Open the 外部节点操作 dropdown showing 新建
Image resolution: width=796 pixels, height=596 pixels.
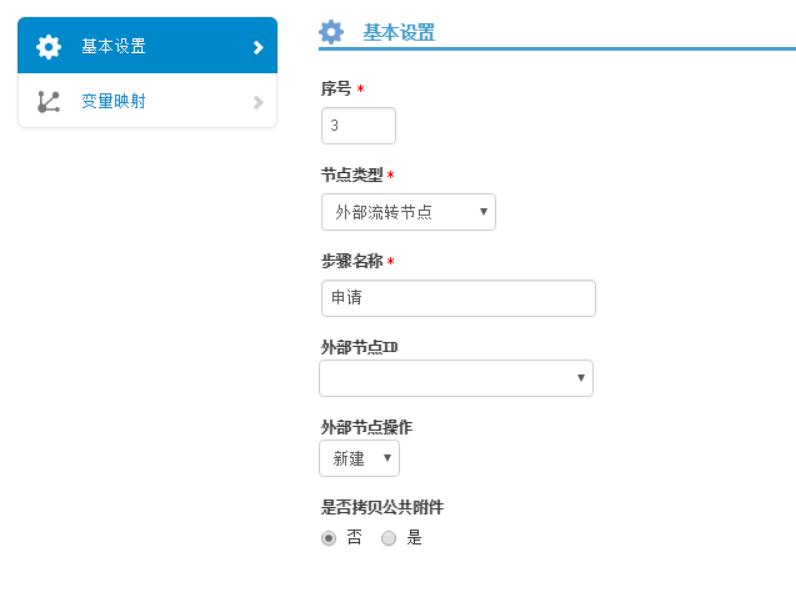click(x=359, y=458)
